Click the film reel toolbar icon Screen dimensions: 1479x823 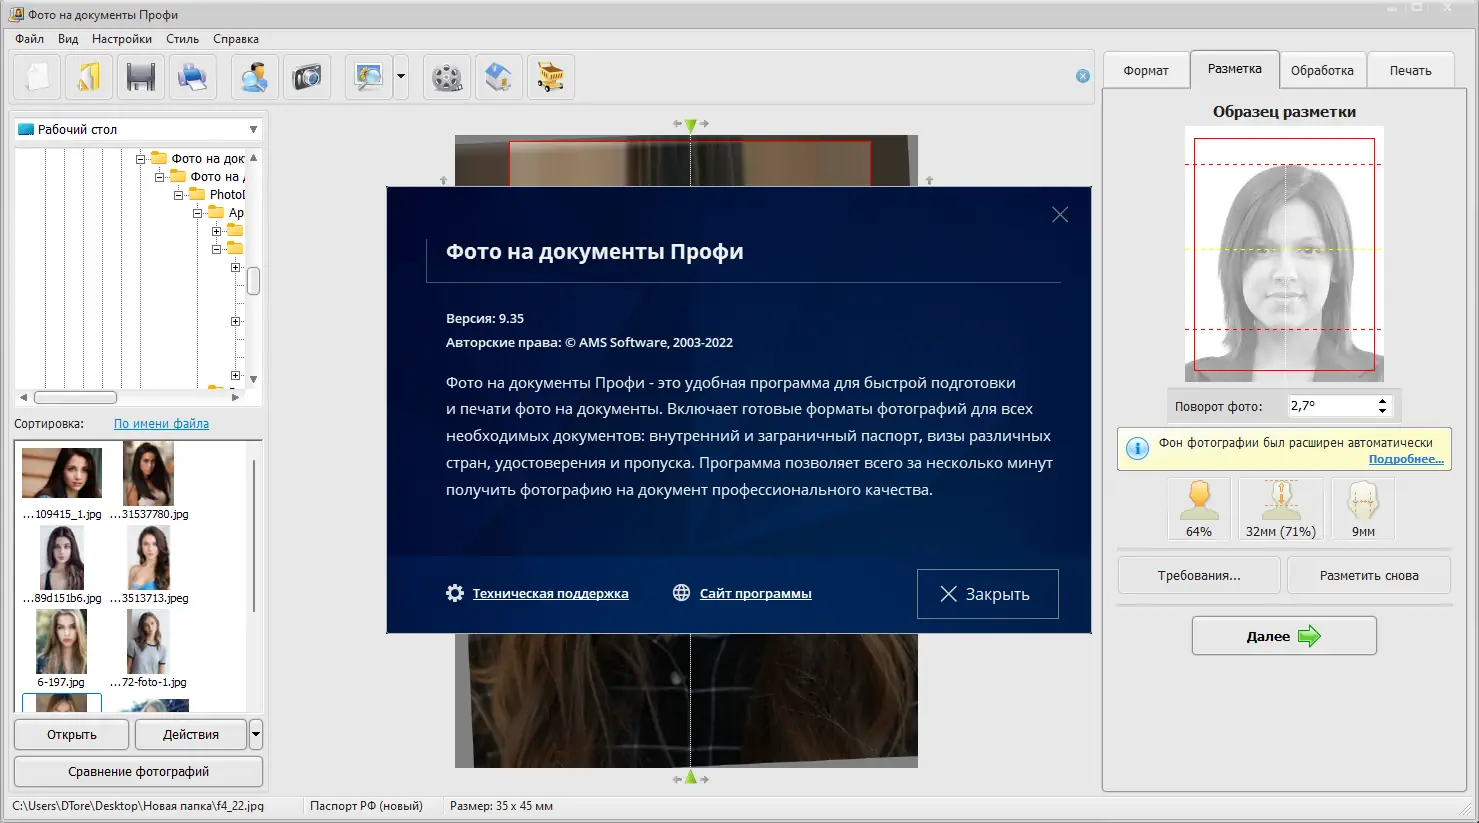coord(447,77)
